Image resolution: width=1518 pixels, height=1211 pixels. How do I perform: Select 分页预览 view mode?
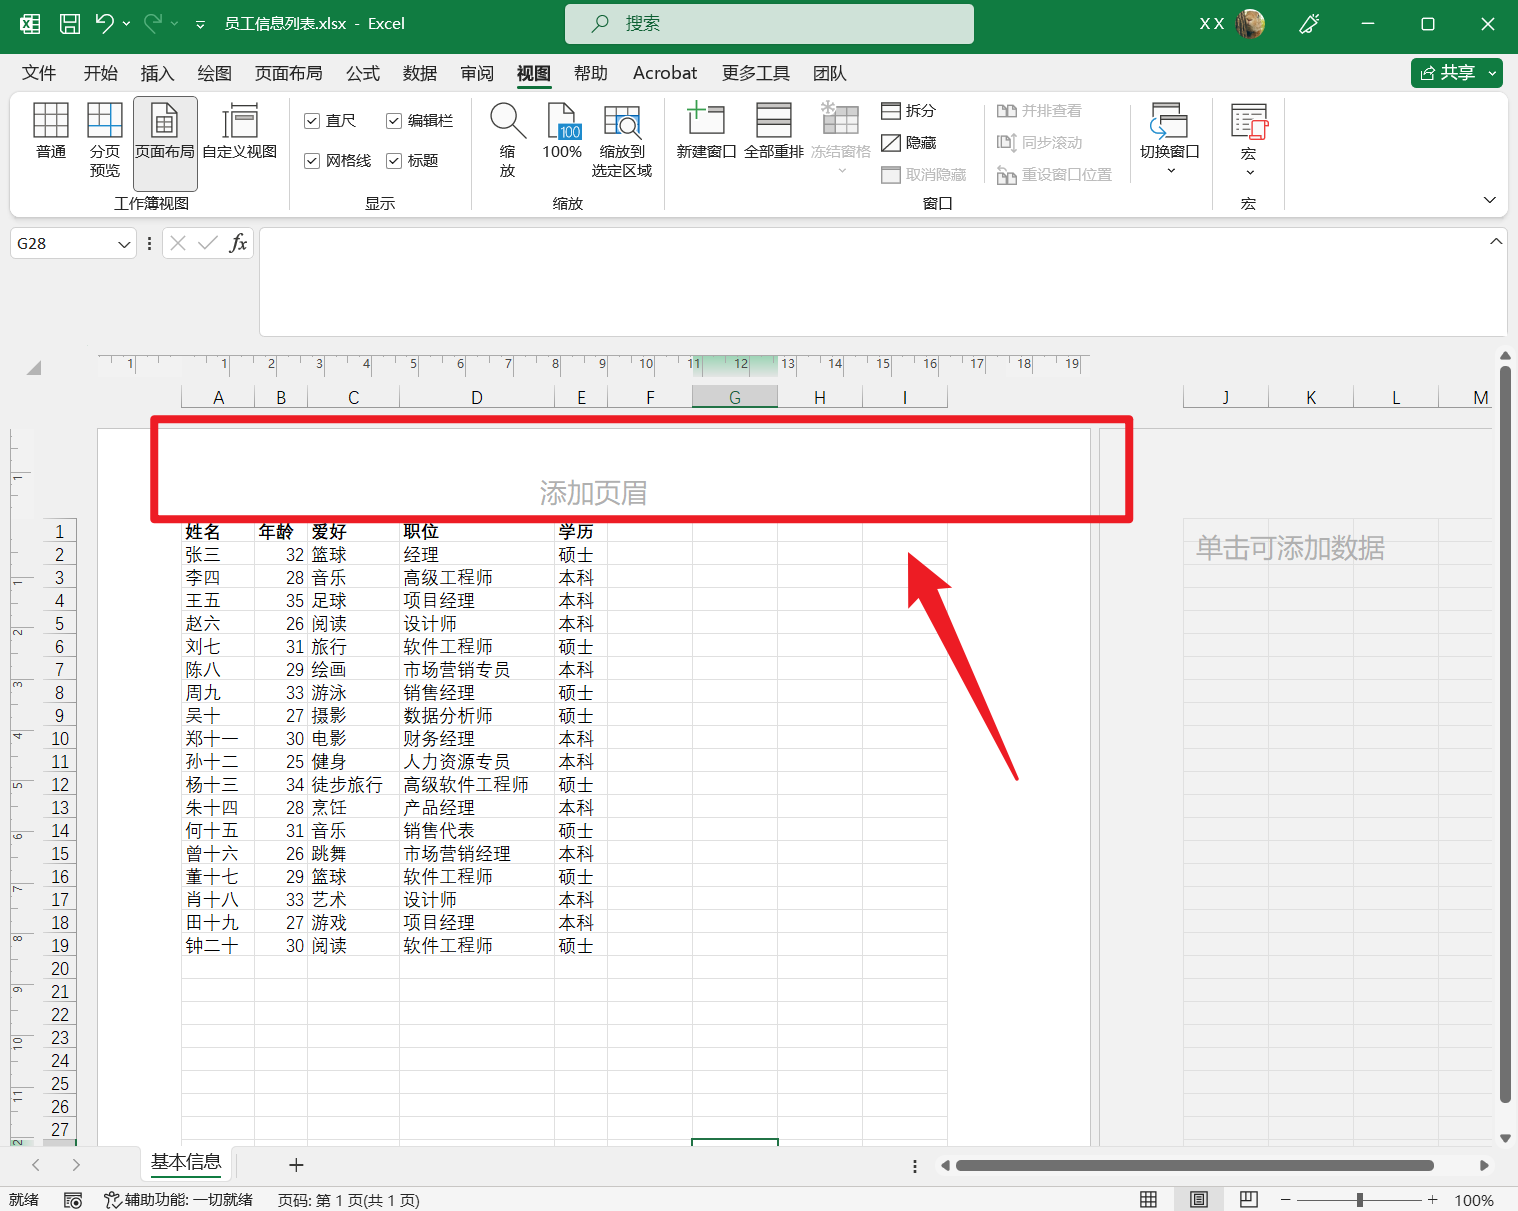[x=104, y=140]
